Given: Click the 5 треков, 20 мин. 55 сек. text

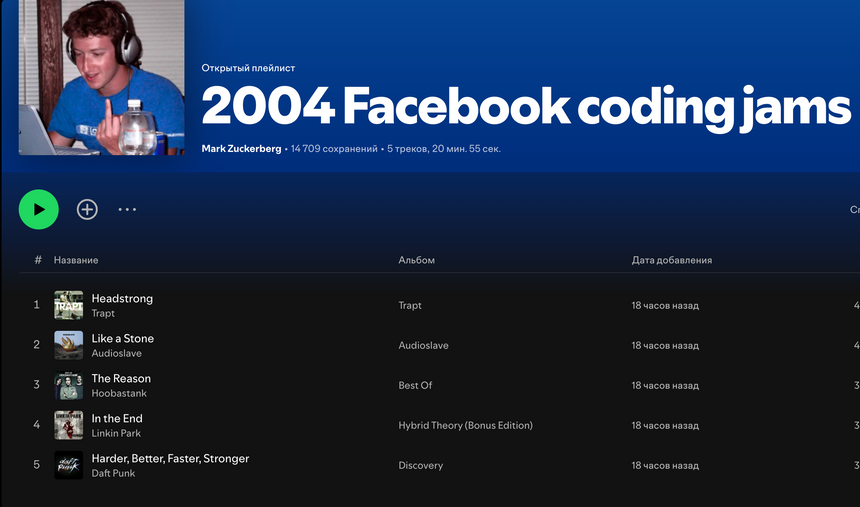Looking at the screenshot, I should [444, 149].
